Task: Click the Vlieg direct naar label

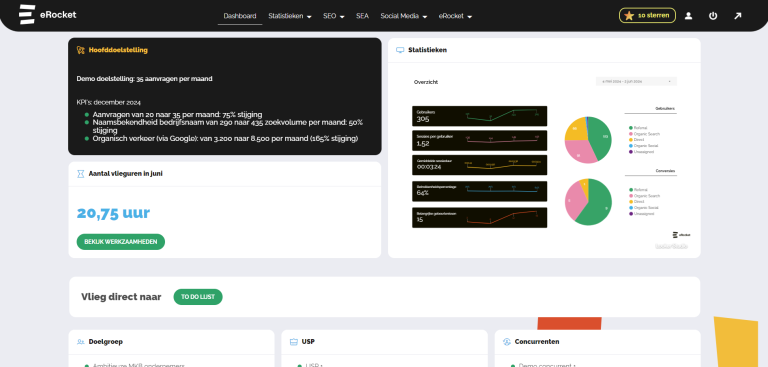Action: (121, 297)
